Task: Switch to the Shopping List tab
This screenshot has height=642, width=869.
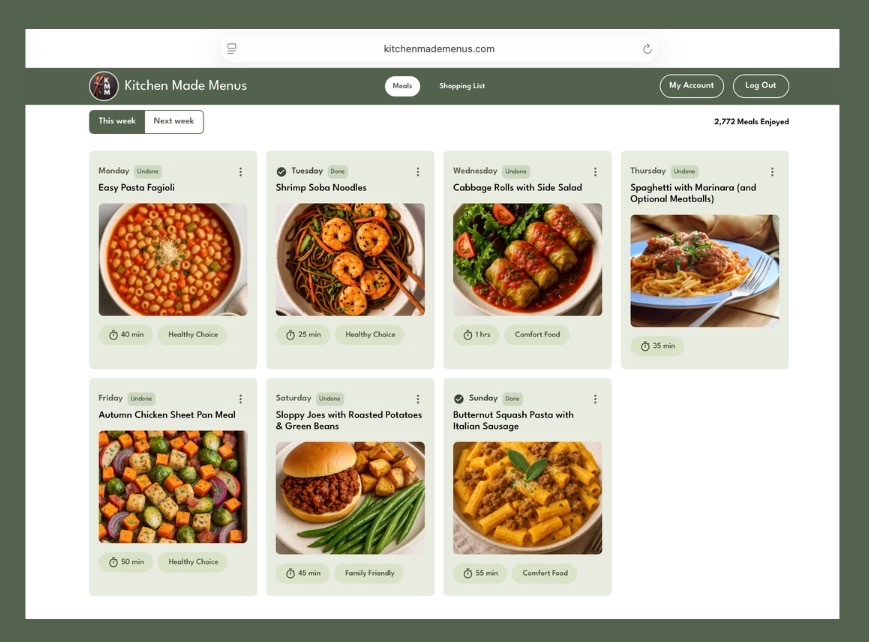Action: click(462, 86)
